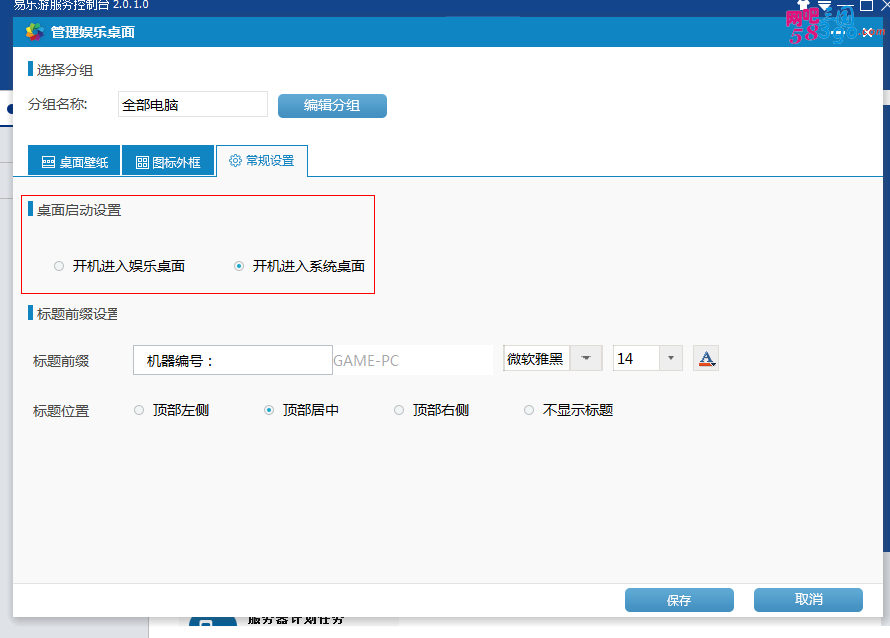Cancel with the 取消 button
The width and height of the screenshot is (890, 638).
[x=808, y=599]
